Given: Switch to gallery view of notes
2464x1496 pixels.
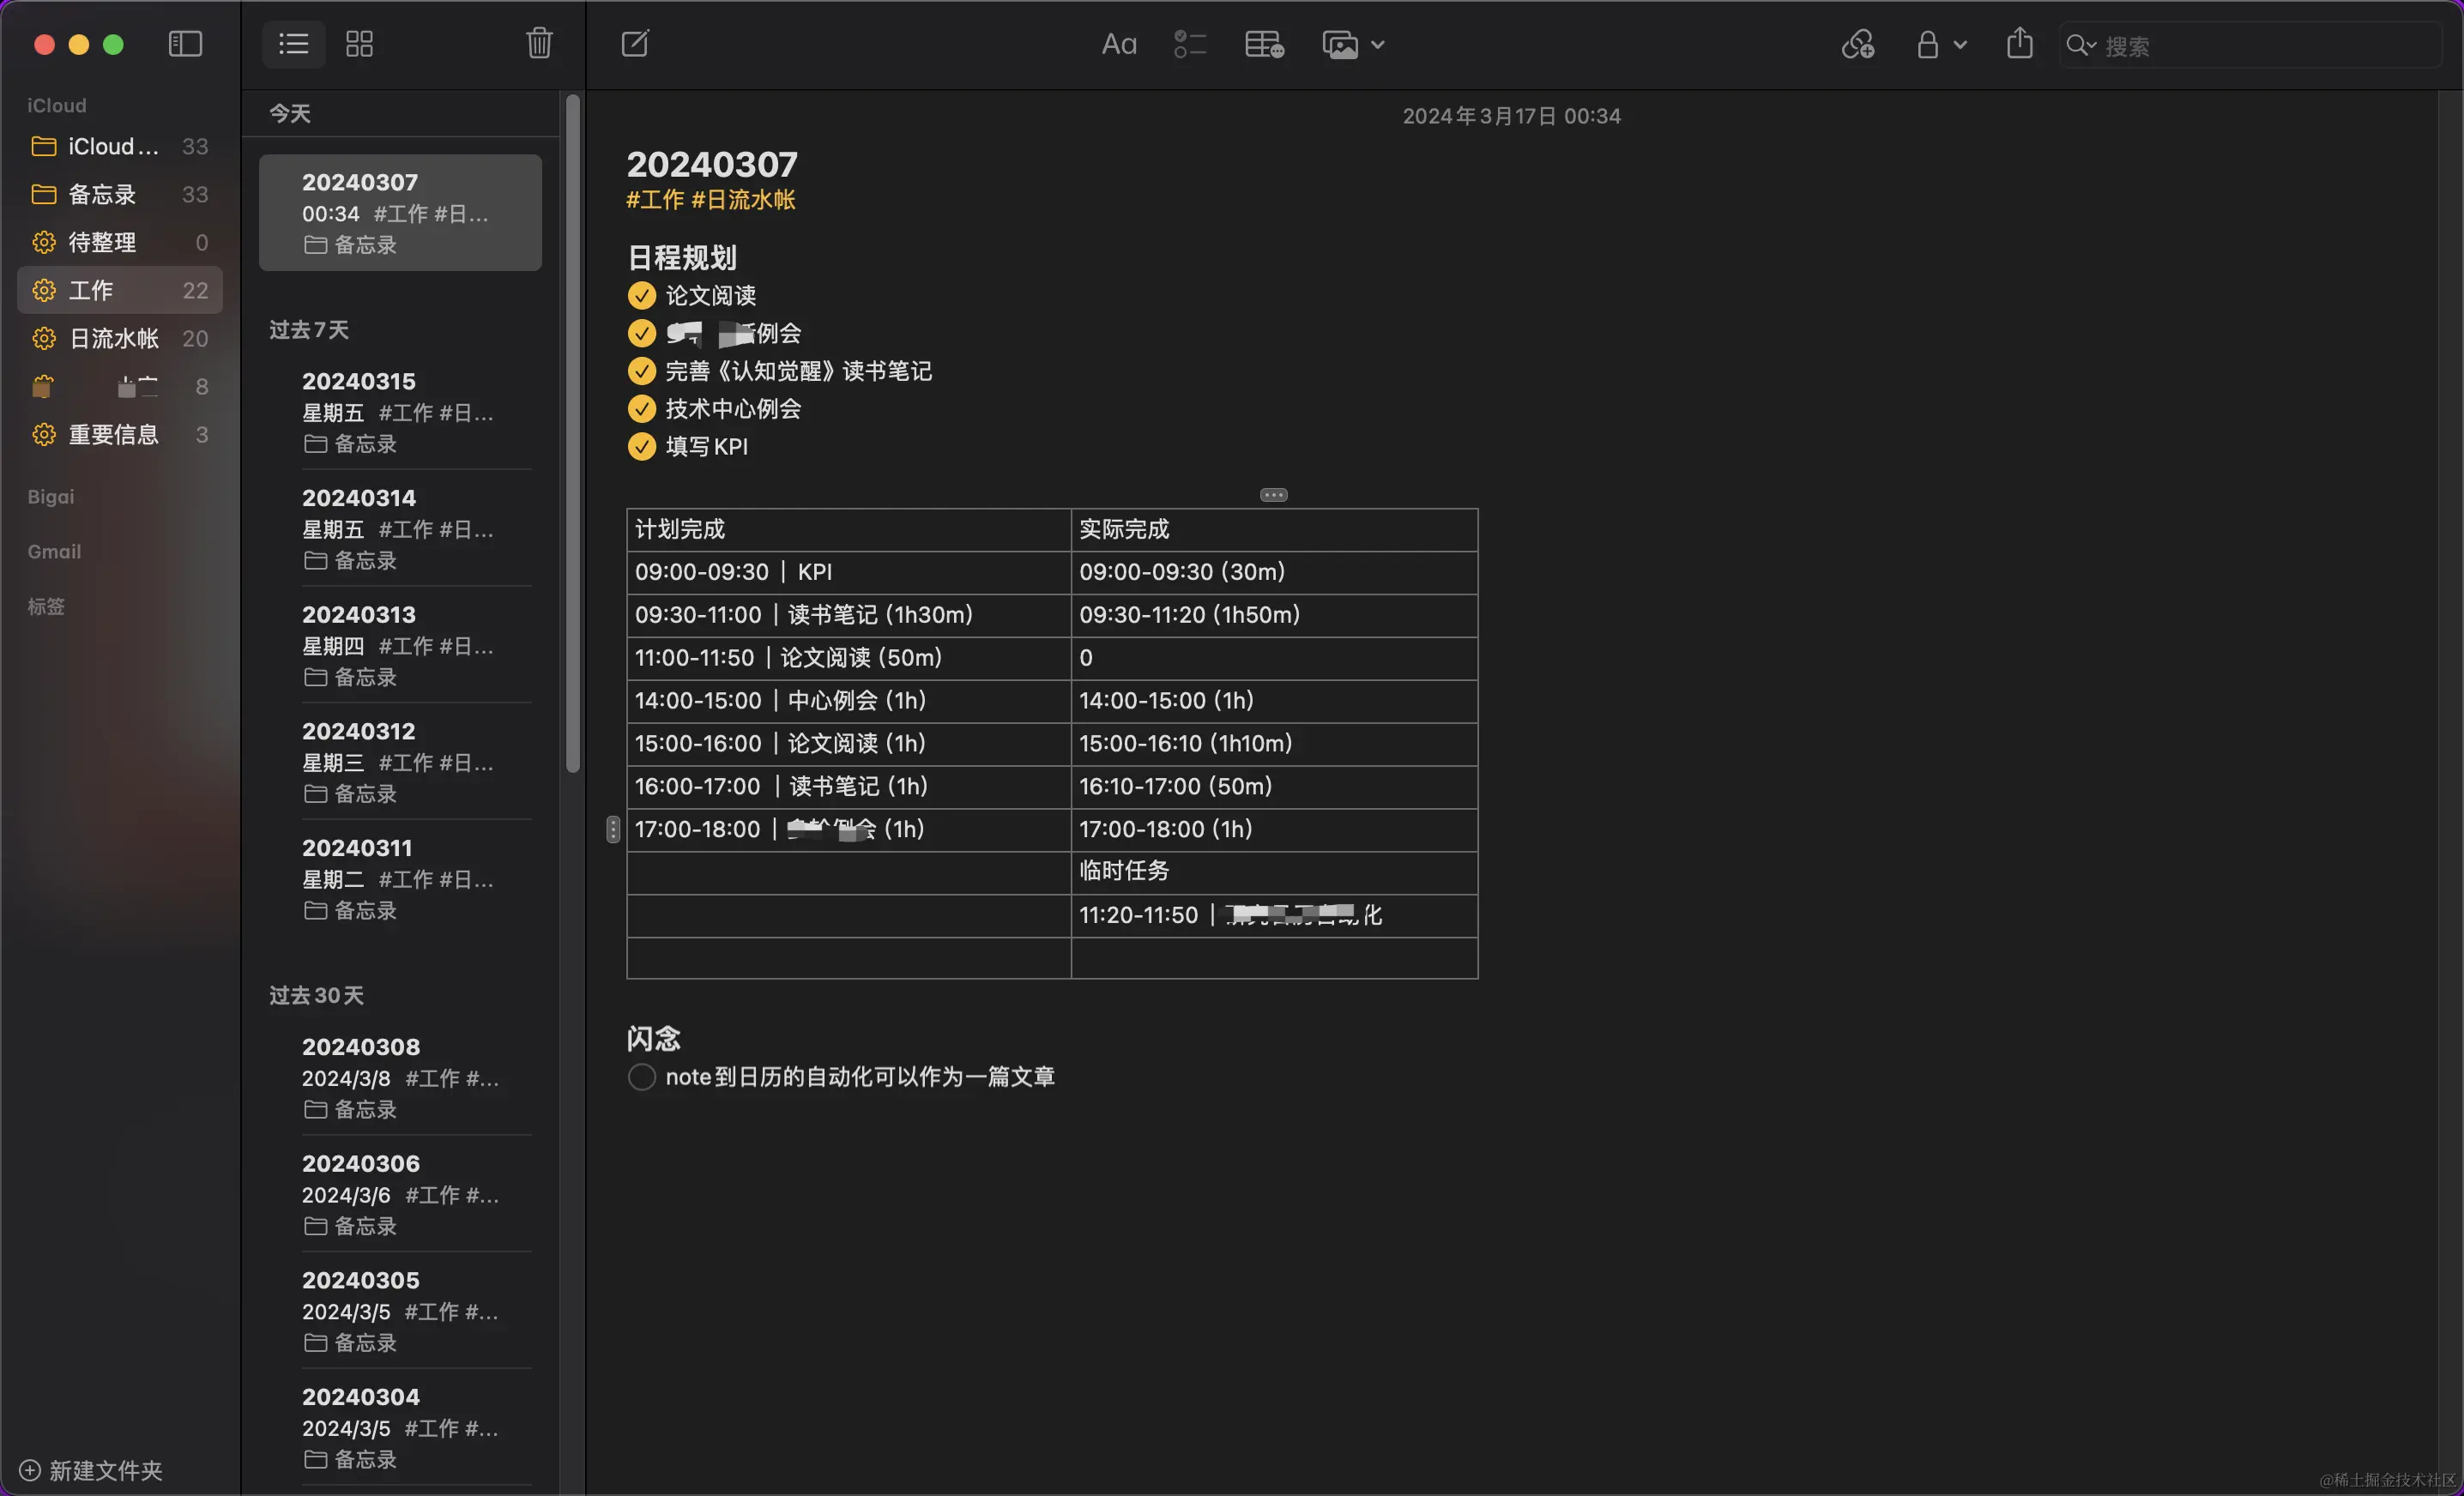Looking at the screenshot, I should tap(359, 44).
